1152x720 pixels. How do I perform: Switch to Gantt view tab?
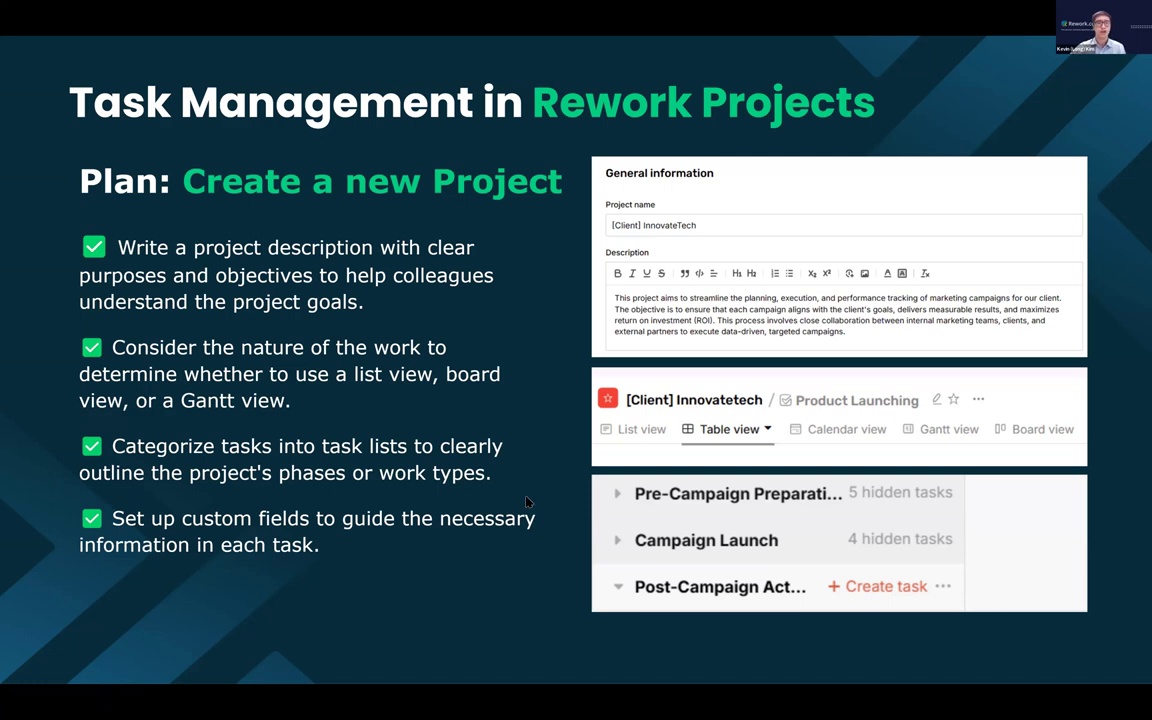tap(940, 429)
